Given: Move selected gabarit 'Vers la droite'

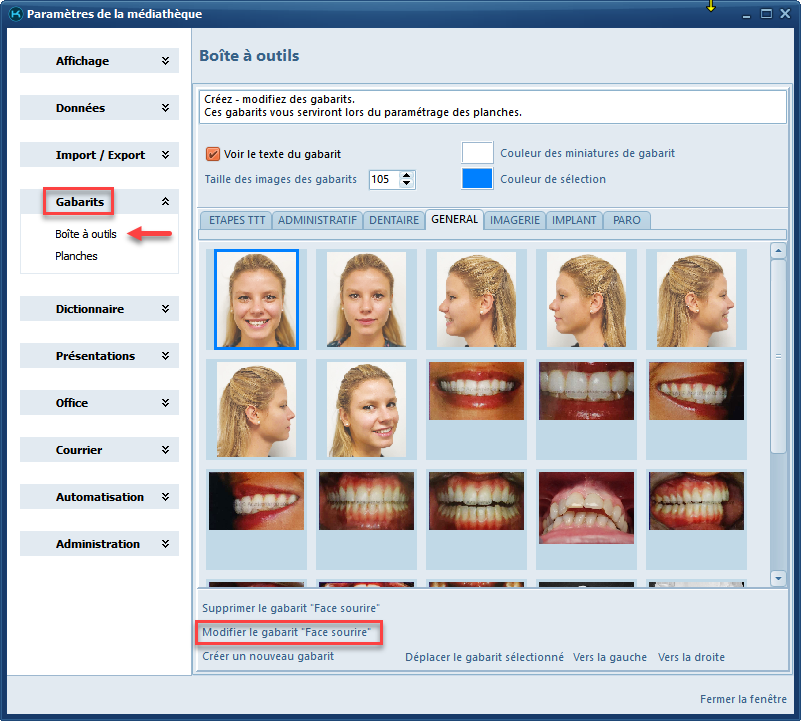Looking at the screenshot, I should coord(691,657).
